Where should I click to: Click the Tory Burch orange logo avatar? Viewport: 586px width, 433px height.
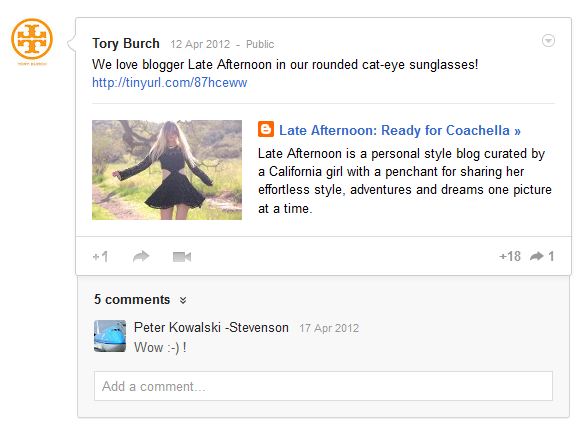point(32,39)
